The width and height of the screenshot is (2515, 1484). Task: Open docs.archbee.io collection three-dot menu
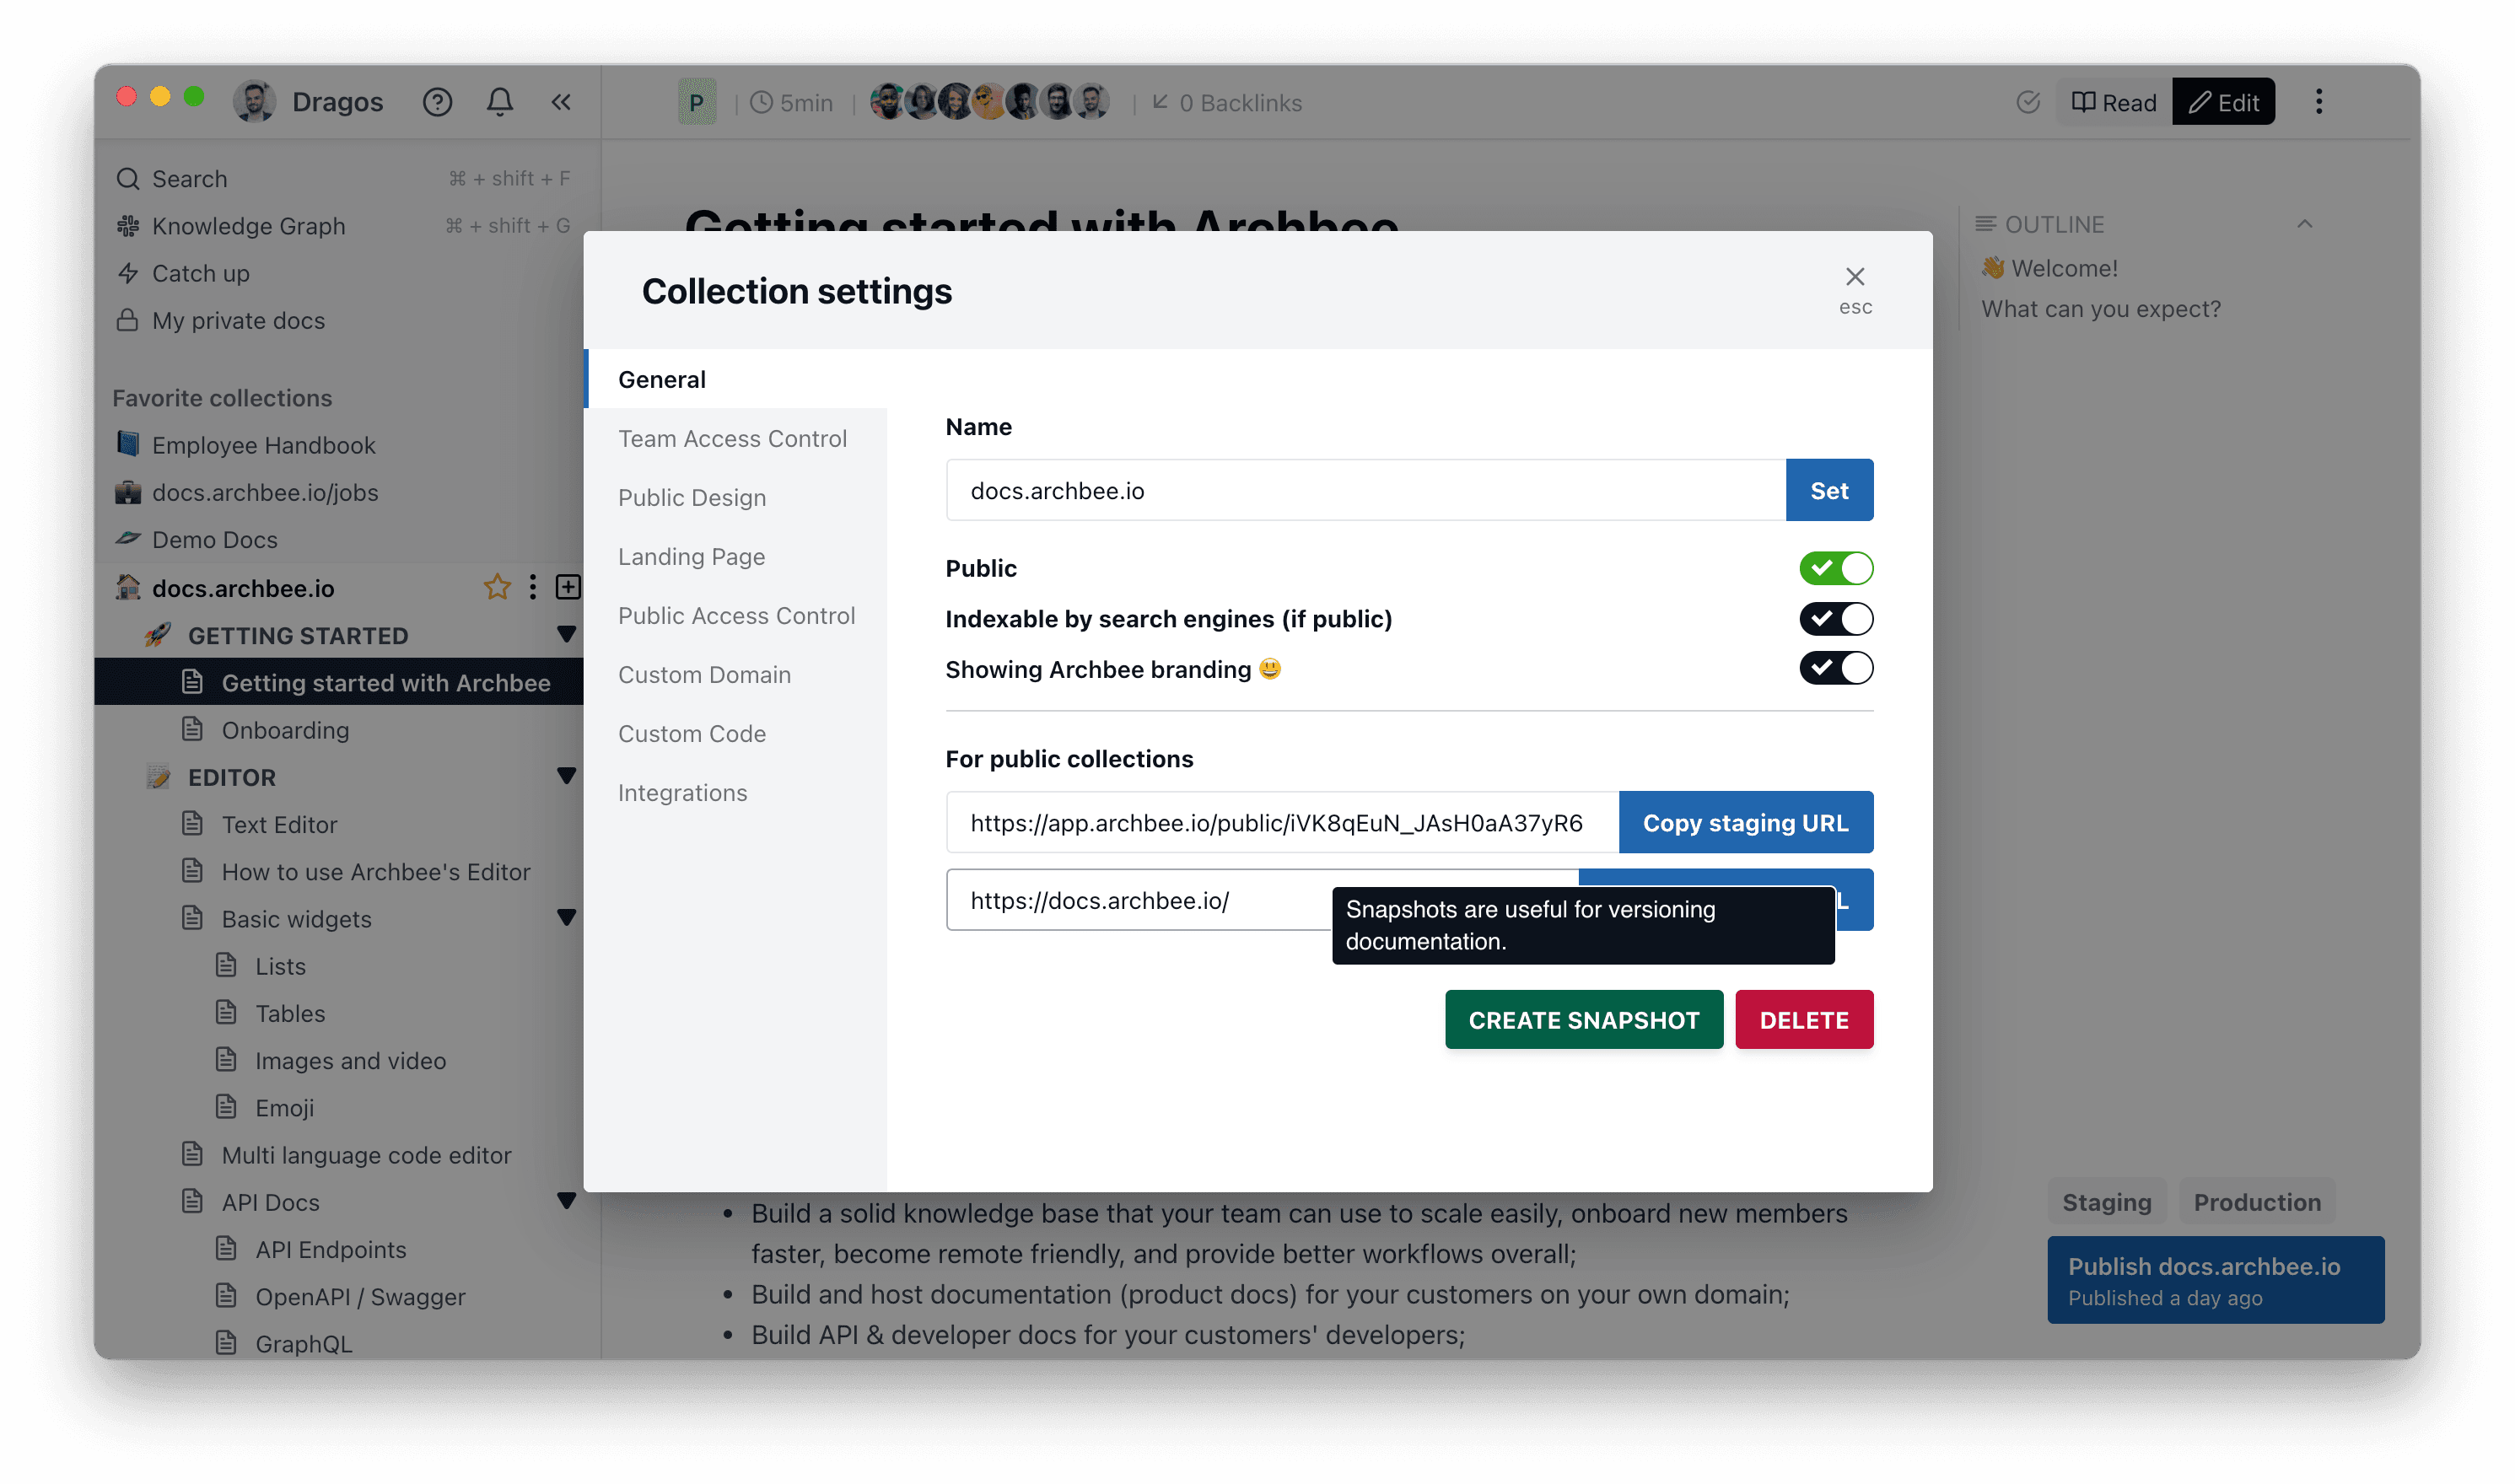pyautogui.click(x=533, y=587)
